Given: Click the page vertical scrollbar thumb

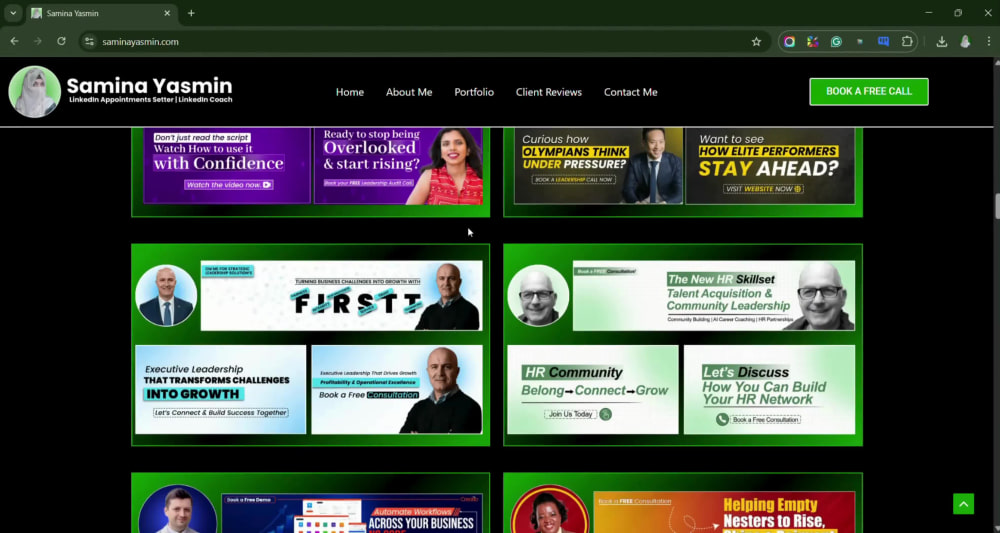Looking at the screenshot, I should coord(997,207).
